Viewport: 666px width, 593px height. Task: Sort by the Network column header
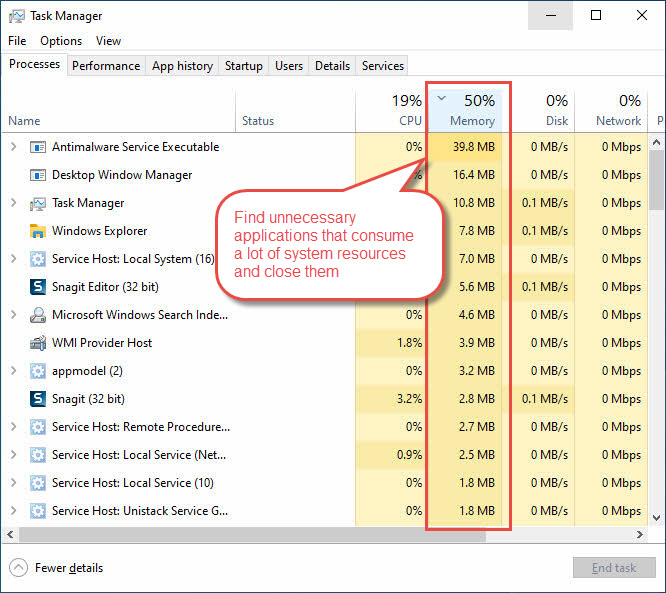(611, 111)
